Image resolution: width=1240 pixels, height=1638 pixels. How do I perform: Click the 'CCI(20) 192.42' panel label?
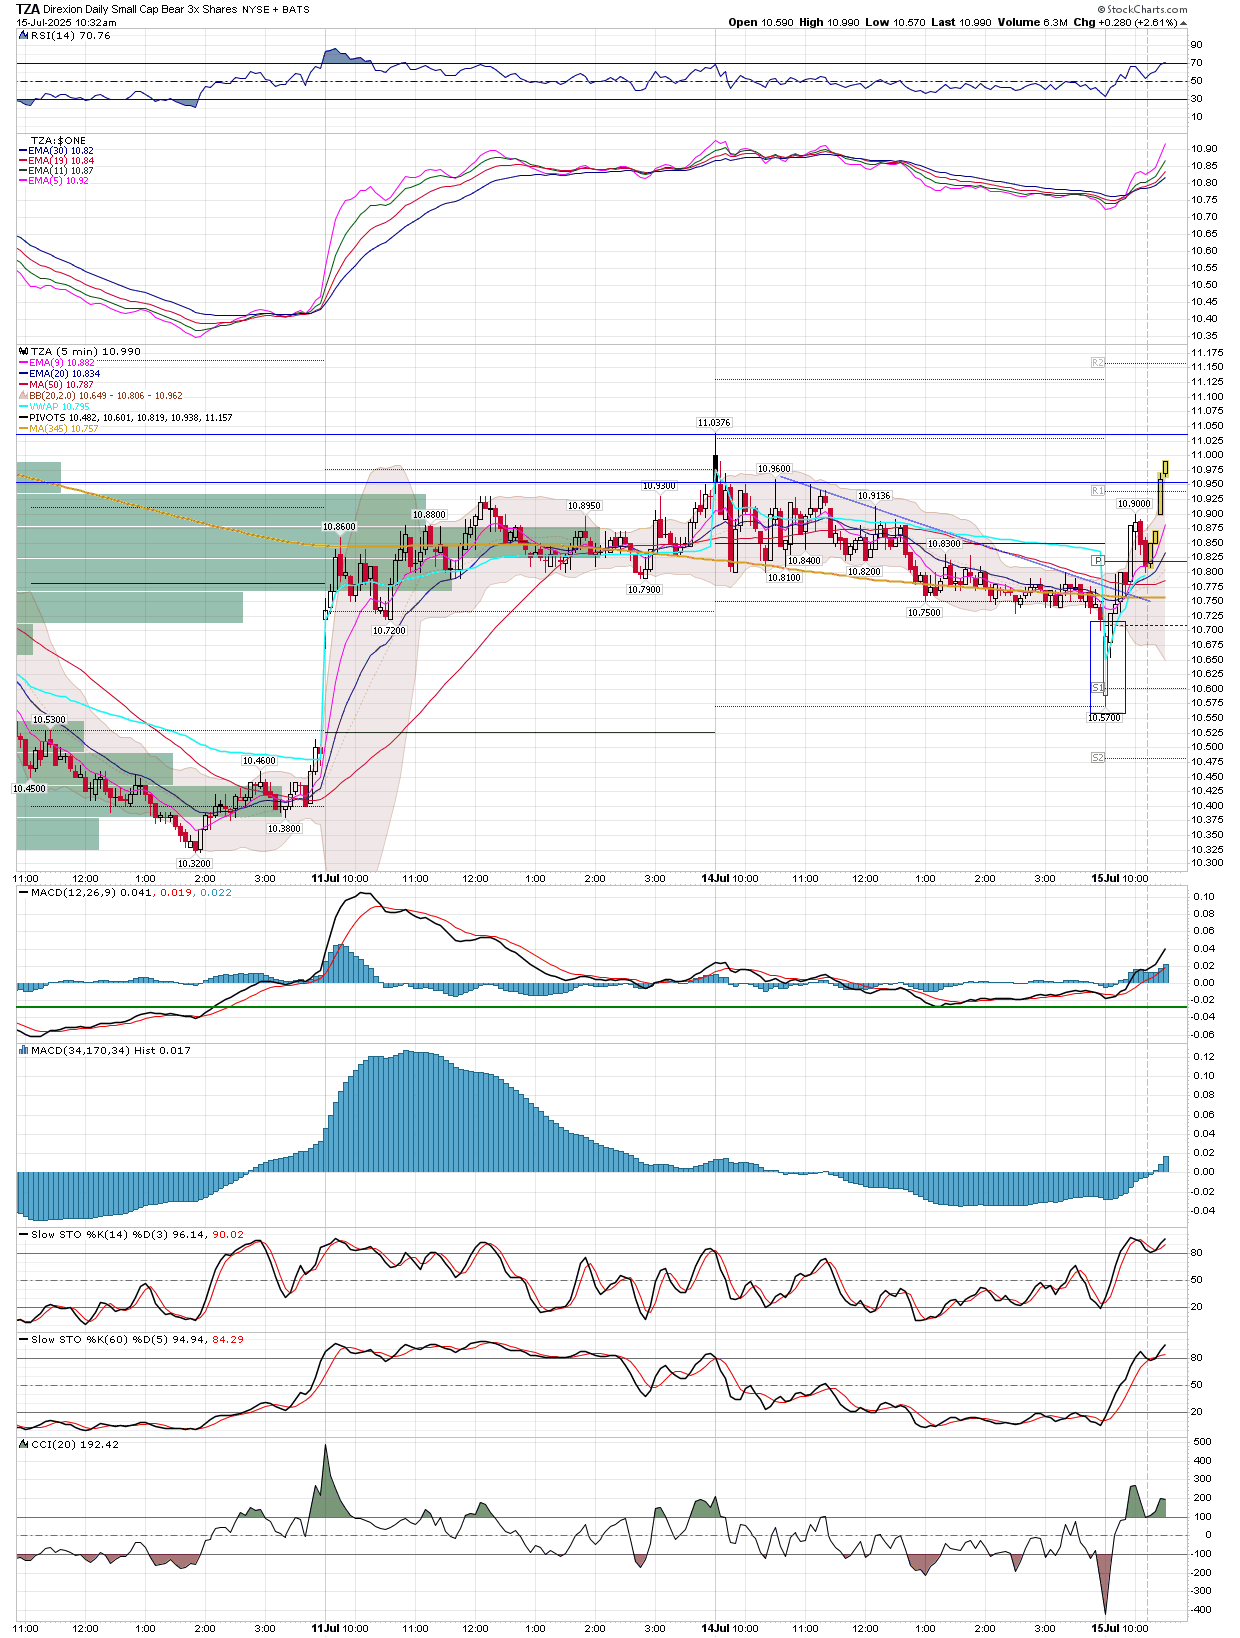click(75, 1445)
